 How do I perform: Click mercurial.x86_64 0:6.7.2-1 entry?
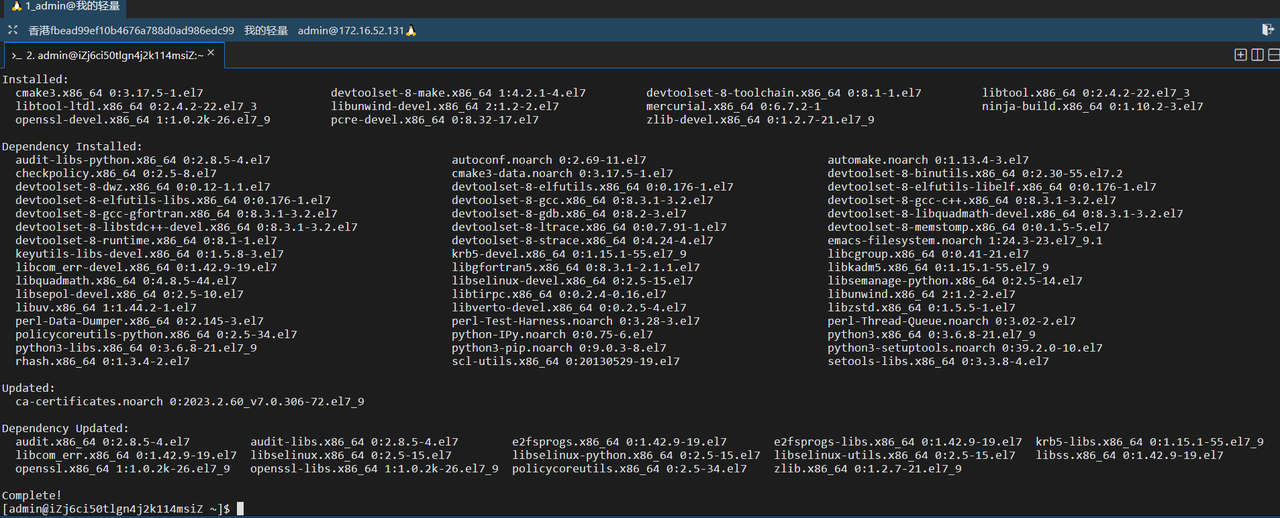coord(733,106)
